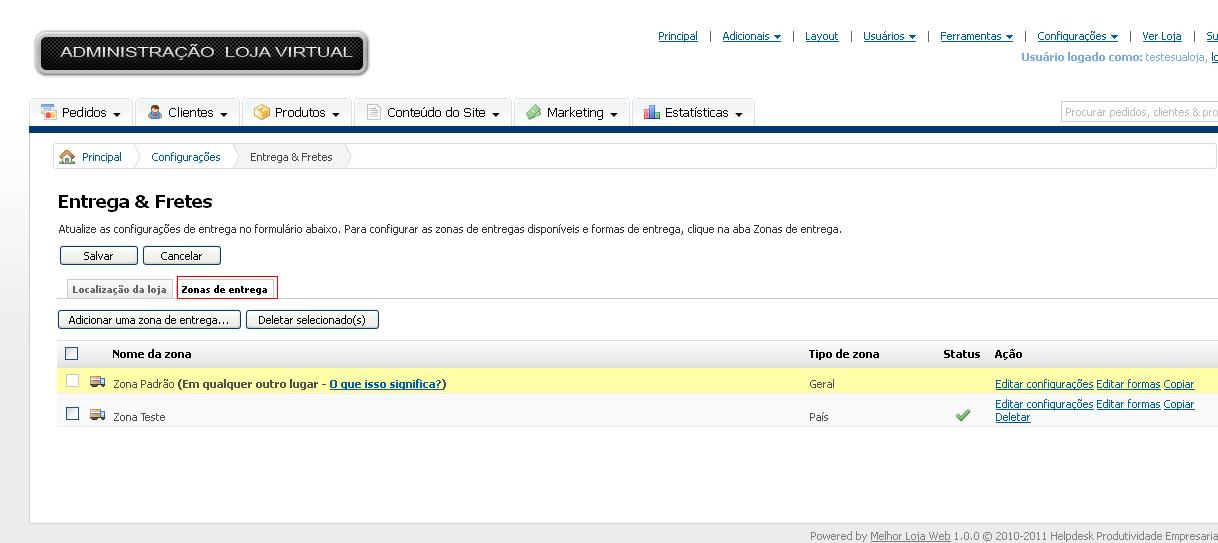
Task: Go to Principal in the top menu
Action: pyautogui.click(x=678, y=36)
